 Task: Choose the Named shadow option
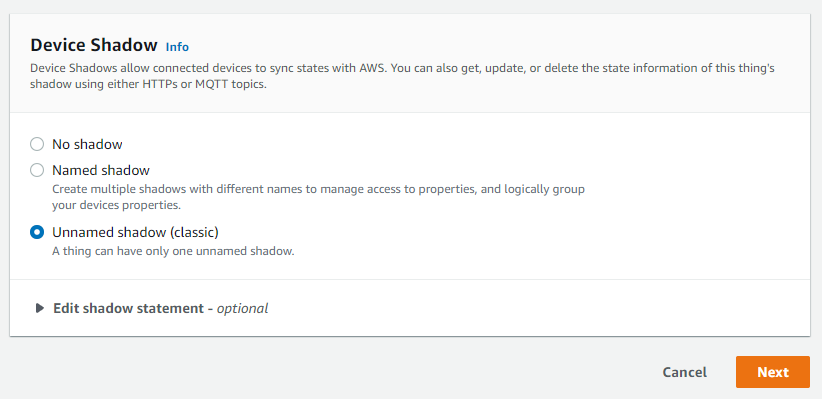[37, 170]
